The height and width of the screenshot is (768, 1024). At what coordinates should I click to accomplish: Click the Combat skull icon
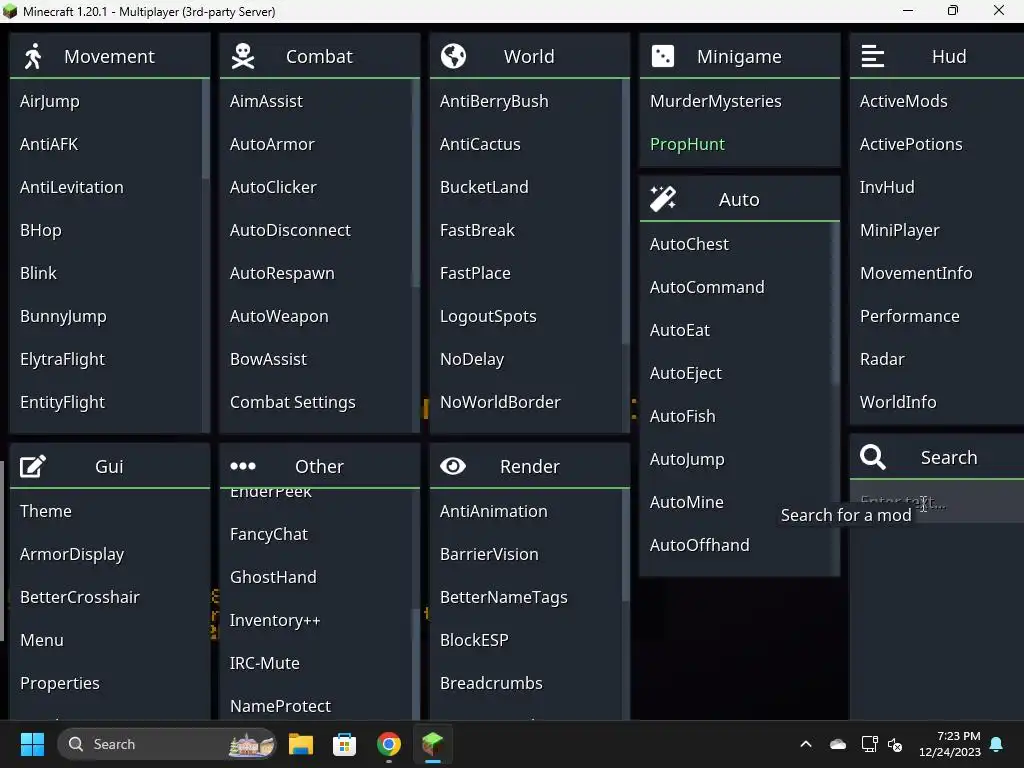(243, 56)
